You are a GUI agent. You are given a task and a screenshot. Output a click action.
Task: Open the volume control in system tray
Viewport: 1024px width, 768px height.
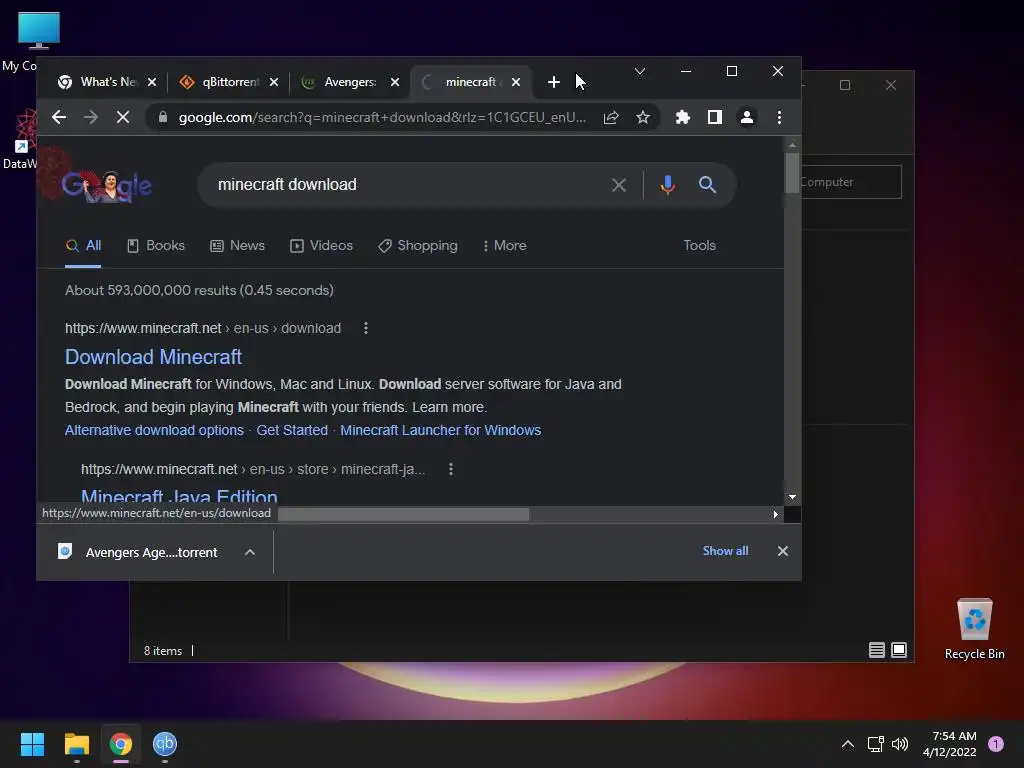900,744
